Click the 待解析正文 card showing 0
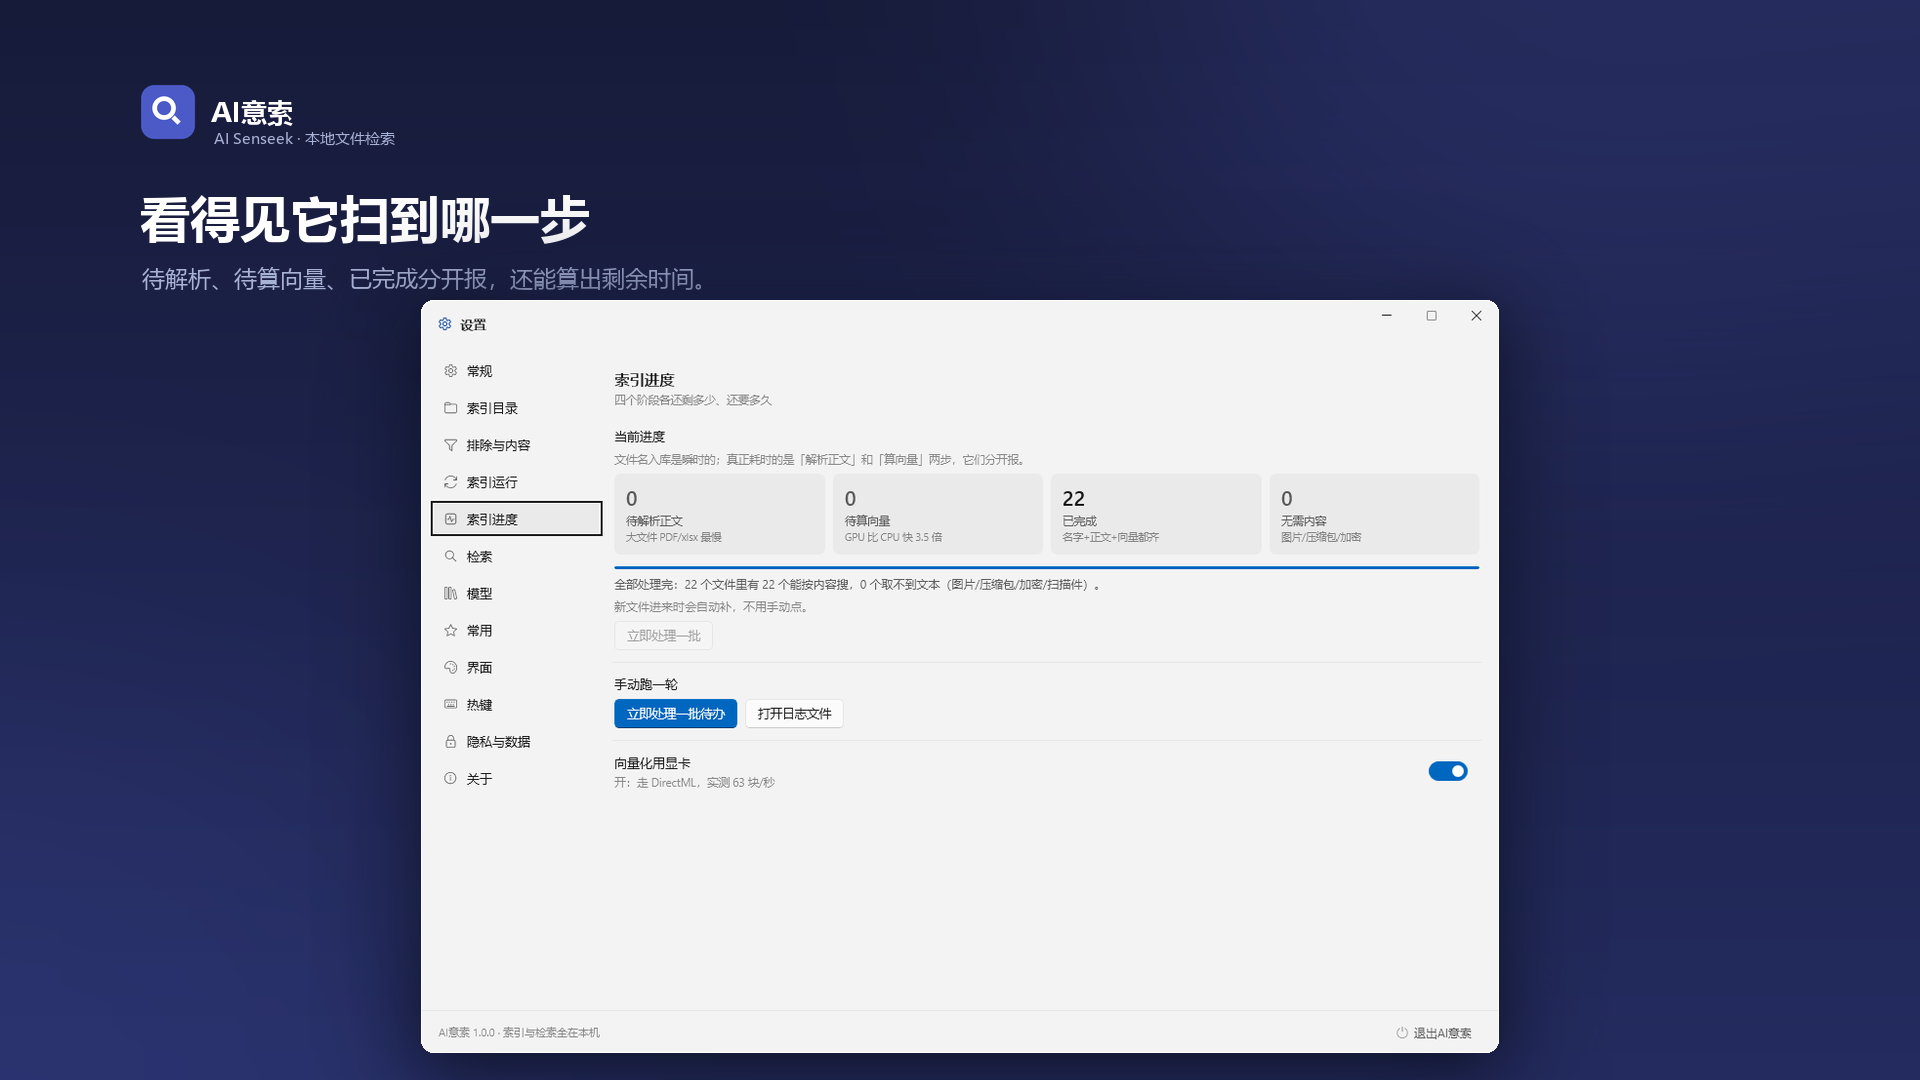Image resolution: width=1920 pixels, height=1080 pixels. click(719, 514)
